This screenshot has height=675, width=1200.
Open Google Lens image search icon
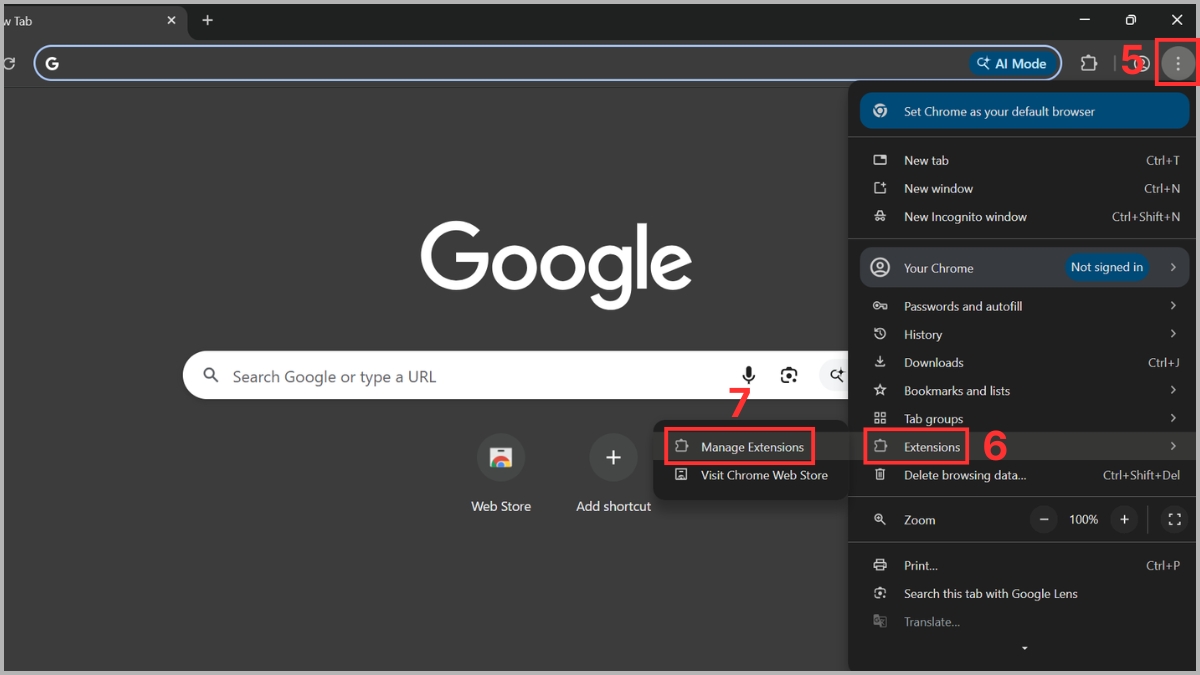pos(789,376)
